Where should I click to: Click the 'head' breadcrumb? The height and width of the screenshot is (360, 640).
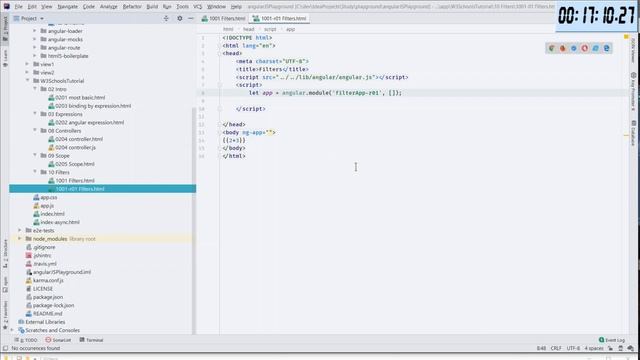click(x=249, y=29)
